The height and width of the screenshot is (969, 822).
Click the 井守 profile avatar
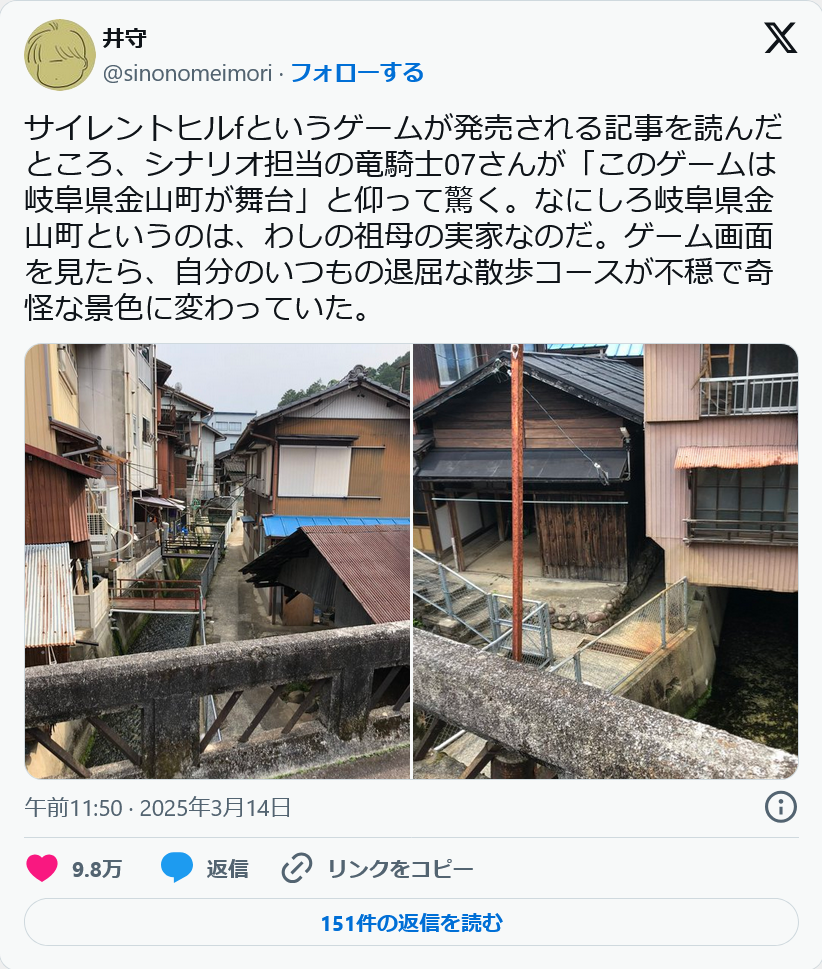(x=60, y=55)
